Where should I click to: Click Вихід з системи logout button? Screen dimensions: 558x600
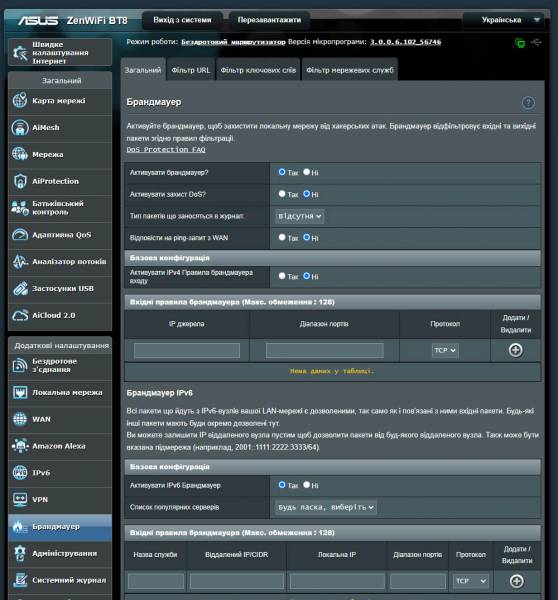coord(182,20)
